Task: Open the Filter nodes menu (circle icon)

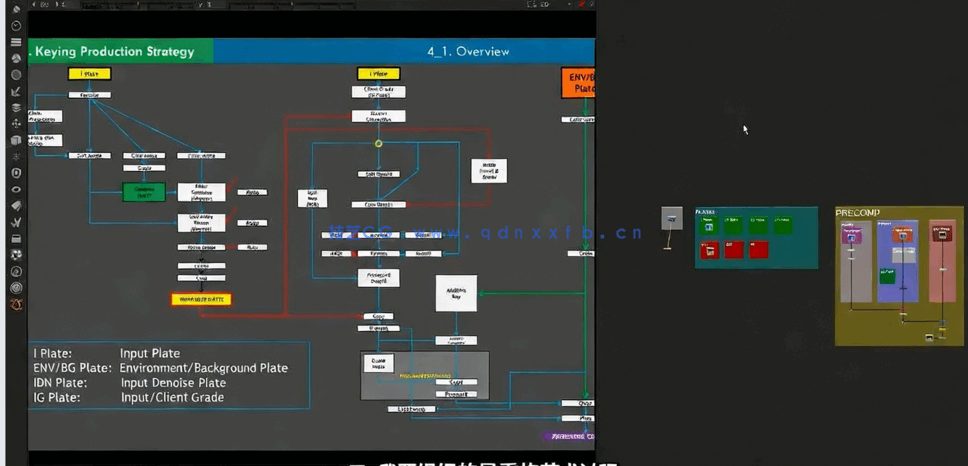Action: [x=16, y=74]
